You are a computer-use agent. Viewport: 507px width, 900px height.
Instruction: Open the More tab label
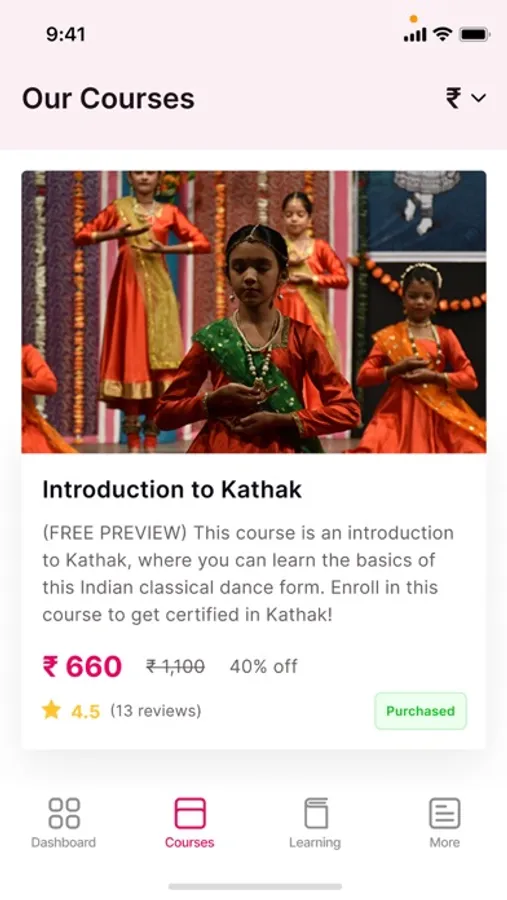pyautogui.click(x=444, y=842)
